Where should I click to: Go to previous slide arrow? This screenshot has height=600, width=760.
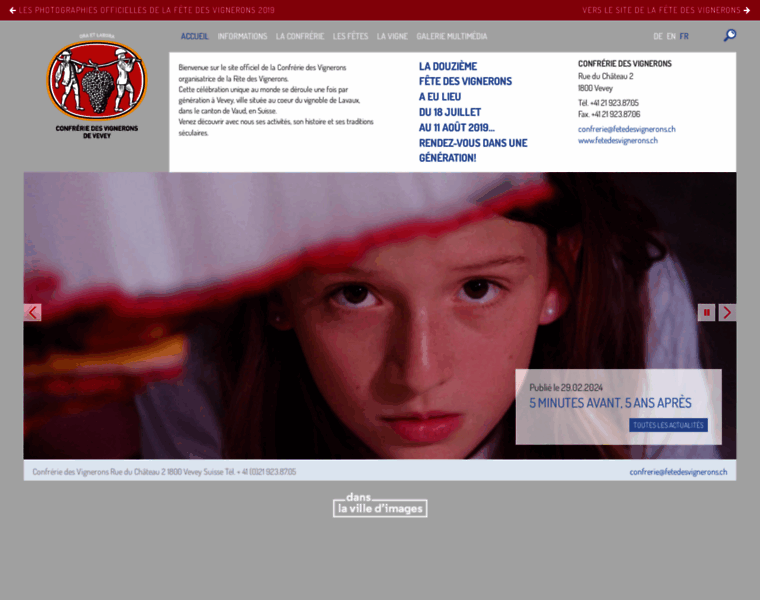(x=32, y=313)
